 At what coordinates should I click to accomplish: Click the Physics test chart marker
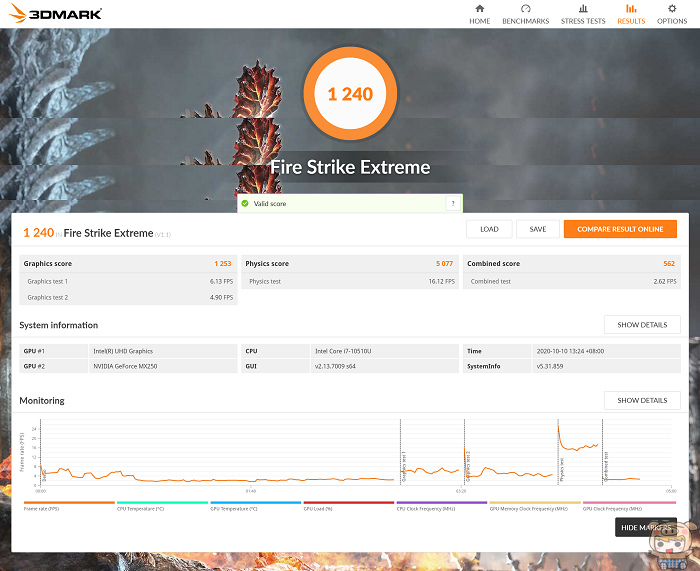click(562, 469)
